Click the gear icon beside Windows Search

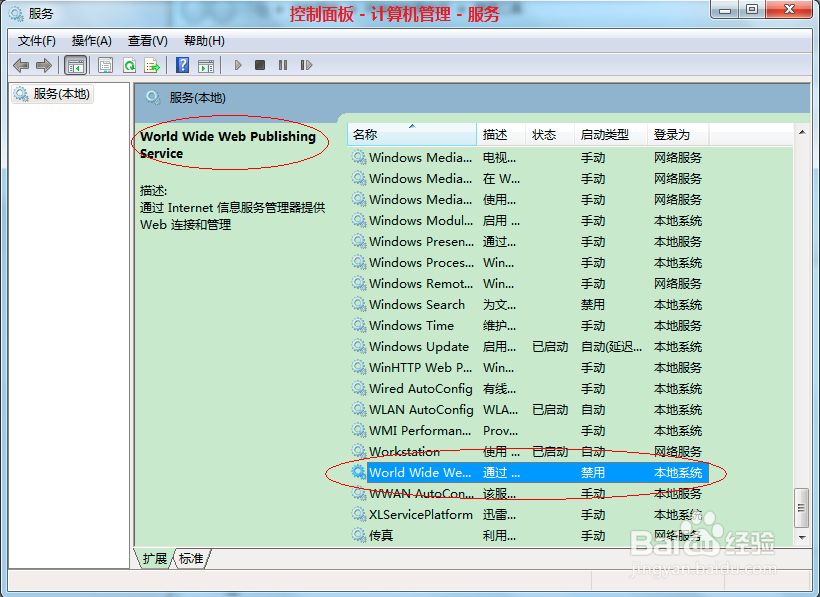pos(359,304)
